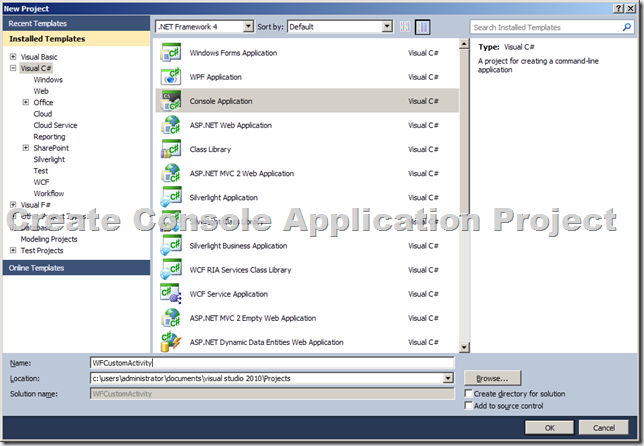This screenshot has height=446, width=644.
Task: Click the template list scrollbar thumb
Action: (x=464, y=131)
